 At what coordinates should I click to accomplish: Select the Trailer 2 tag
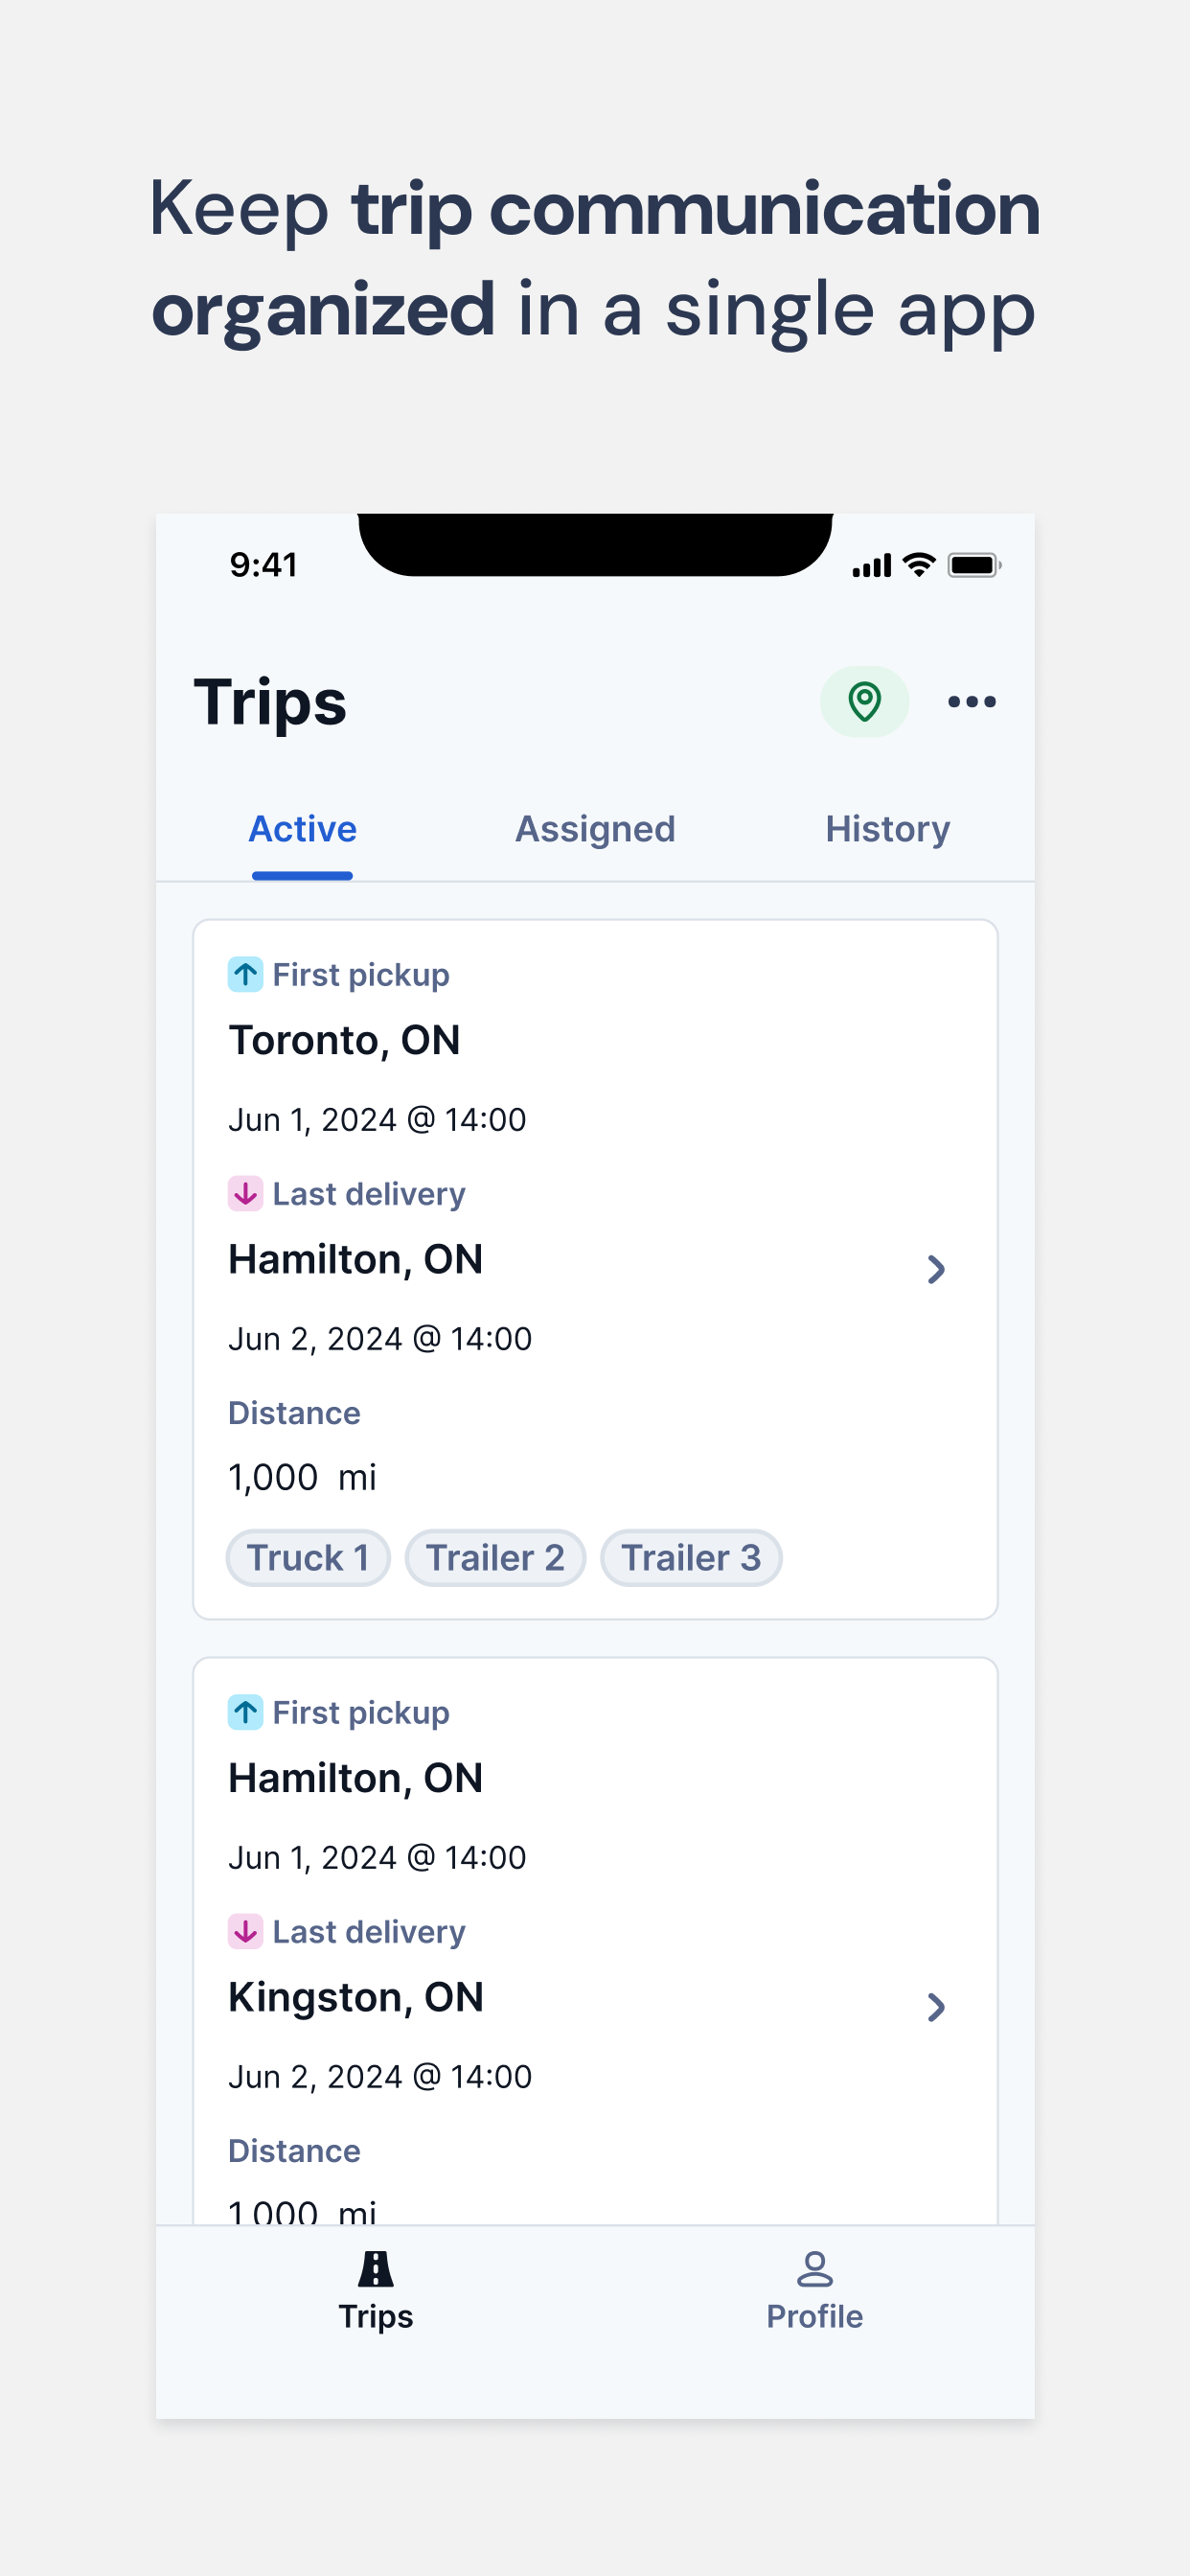pyautogui.click(x=495, y=1558)
